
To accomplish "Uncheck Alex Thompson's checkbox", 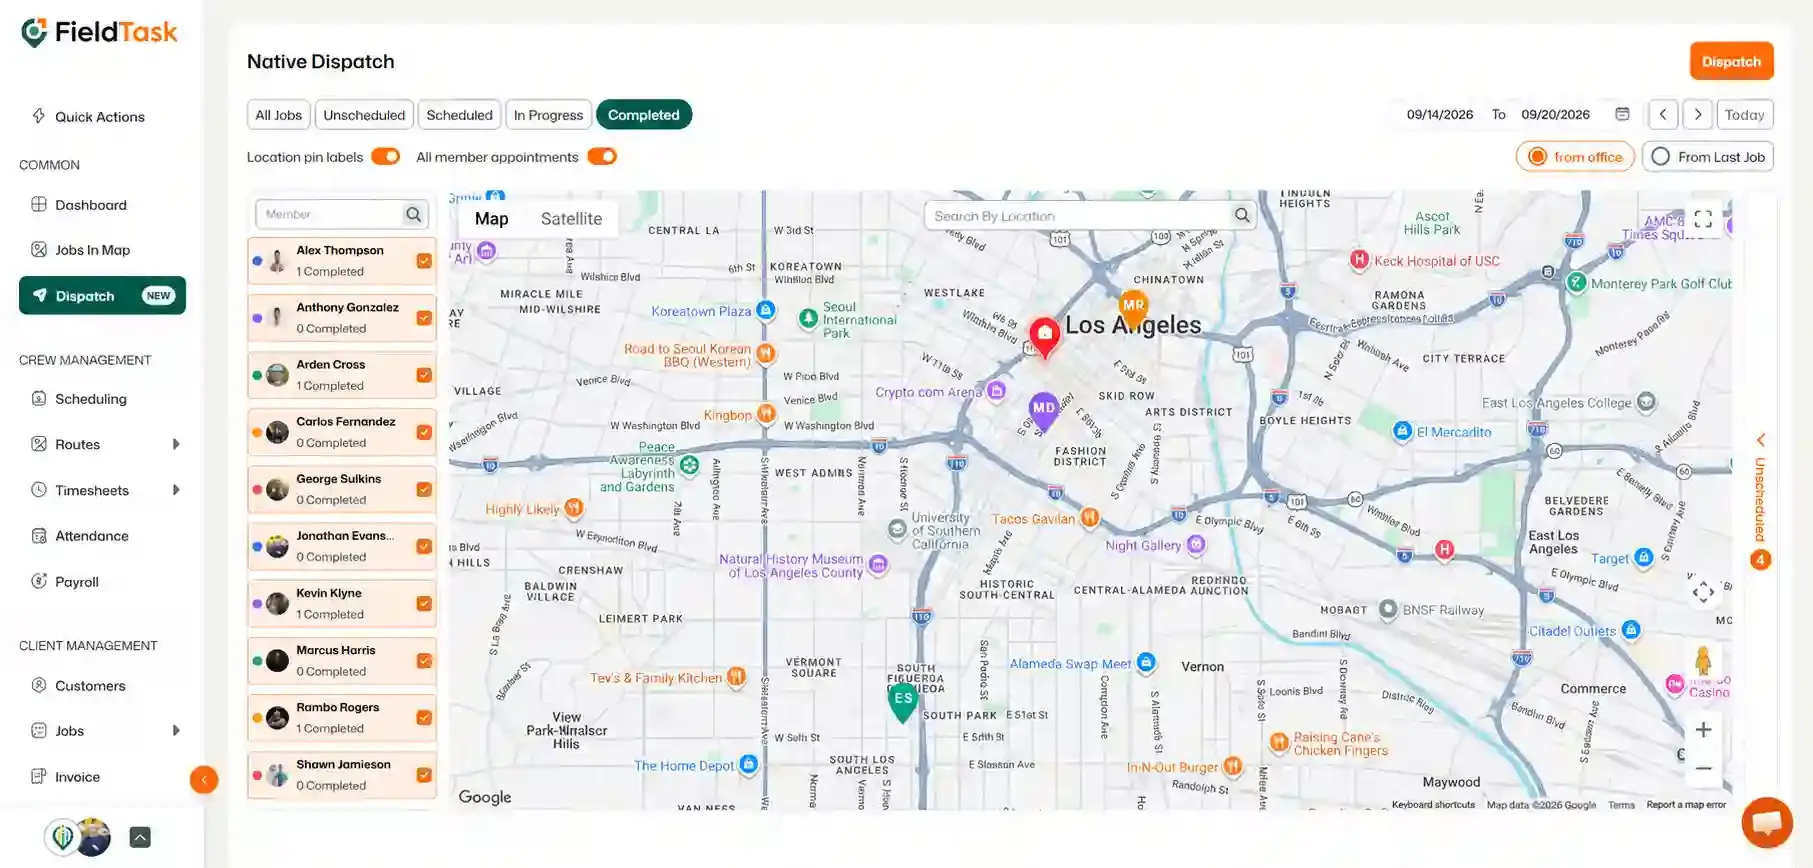I will [x=424, y=261].
